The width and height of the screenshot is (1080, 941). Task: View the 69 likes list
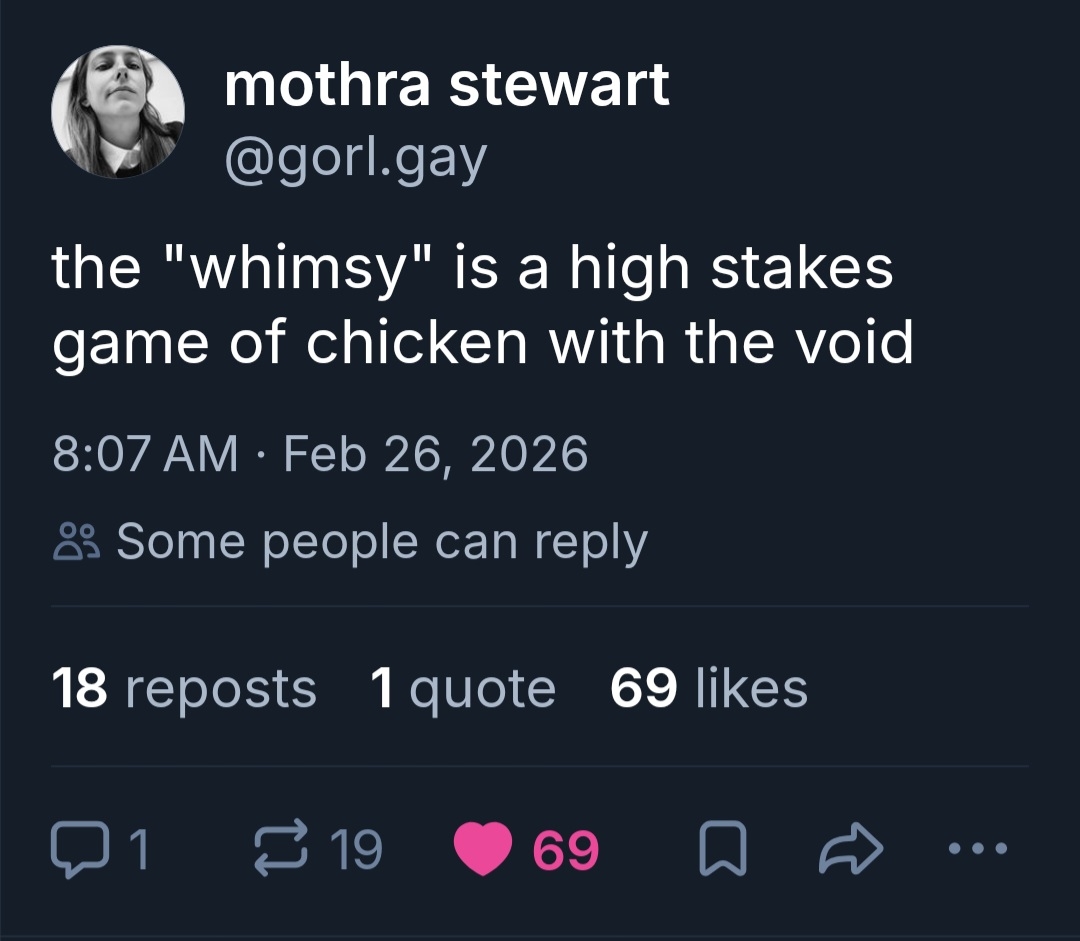pyautogui.click(x=708, y=689)
